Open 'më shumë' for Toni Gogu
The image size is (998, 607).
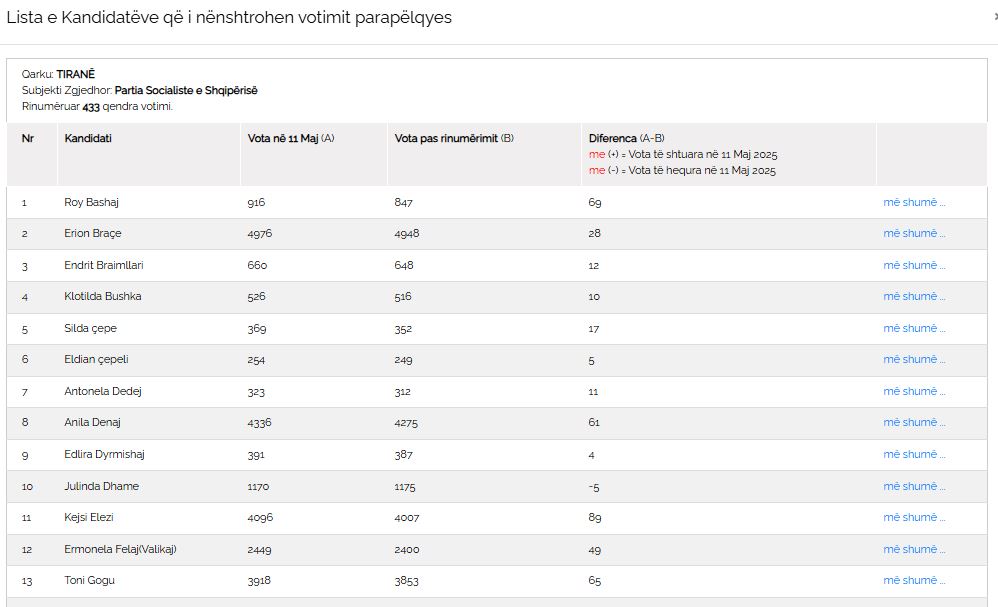click(x=913, y=580)
